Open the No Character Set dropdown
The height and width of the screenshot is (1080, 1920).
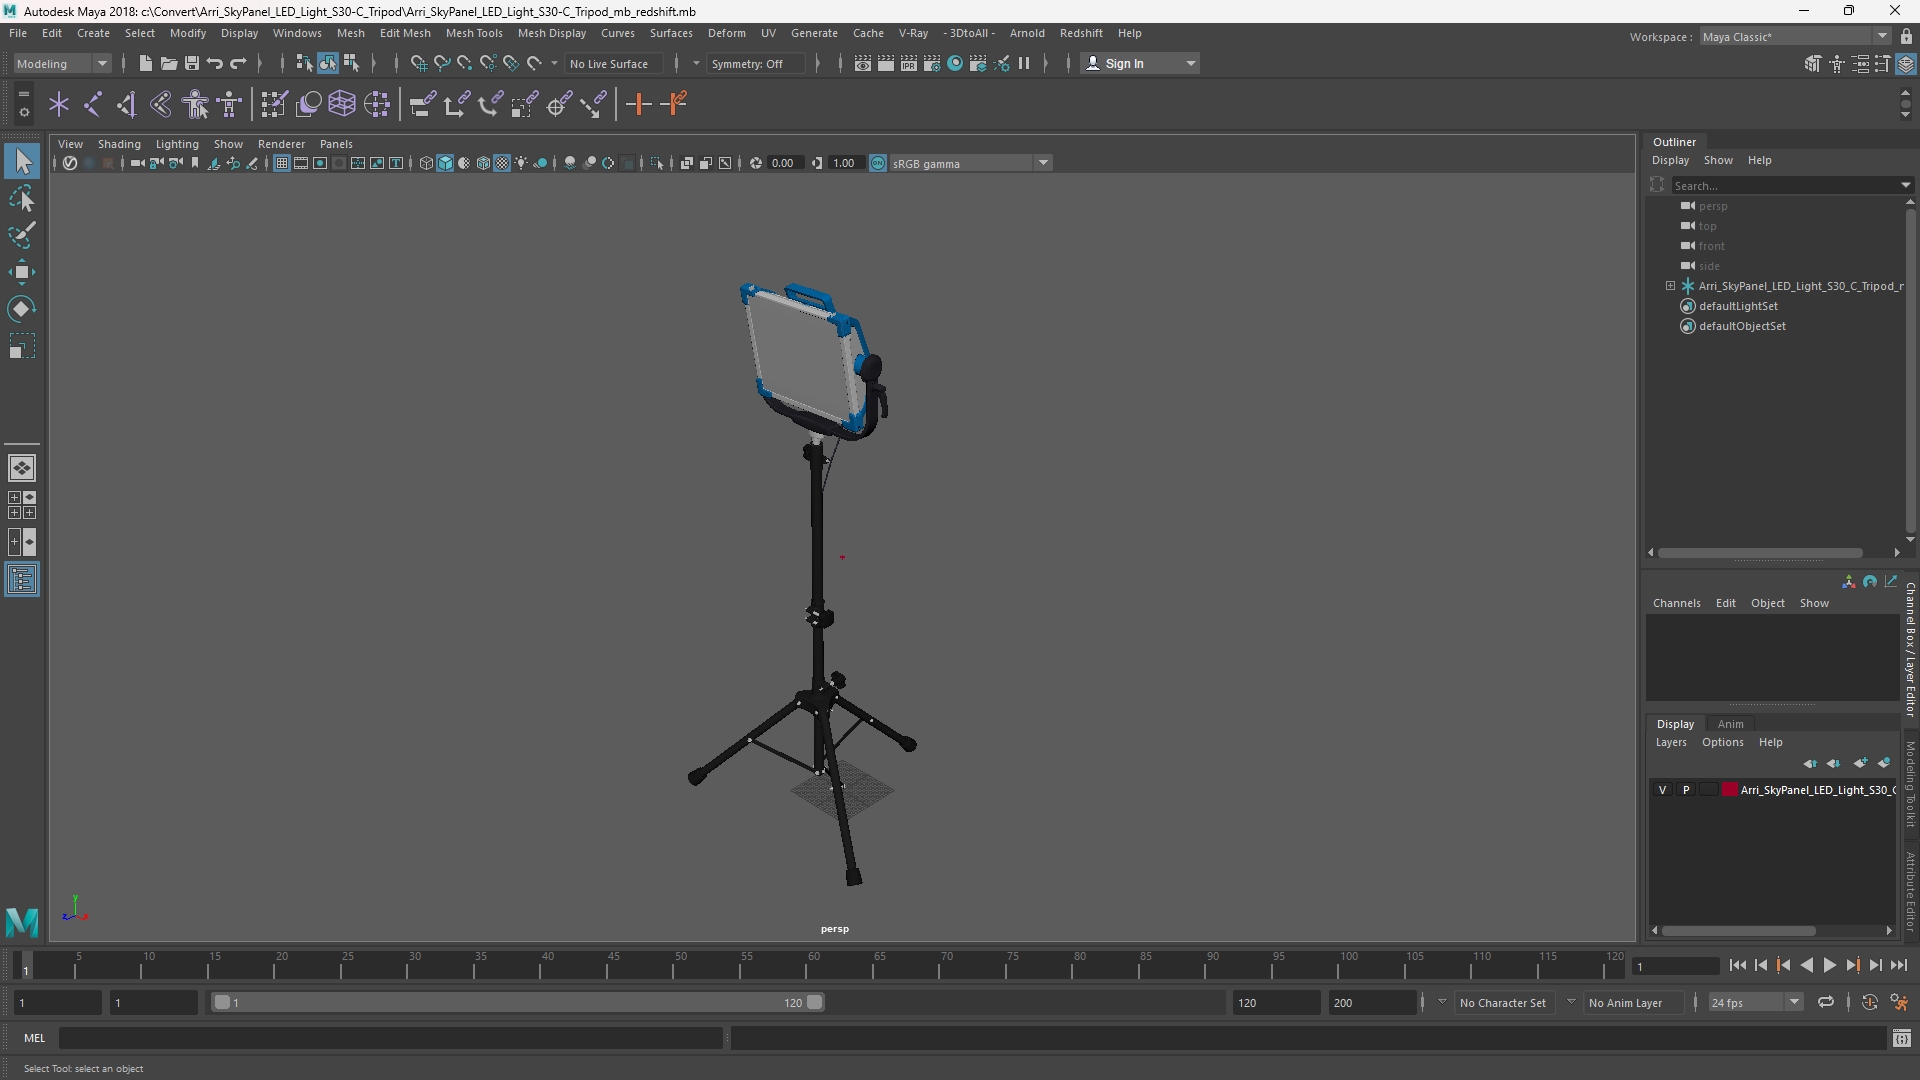(x=1503, y=1002)
